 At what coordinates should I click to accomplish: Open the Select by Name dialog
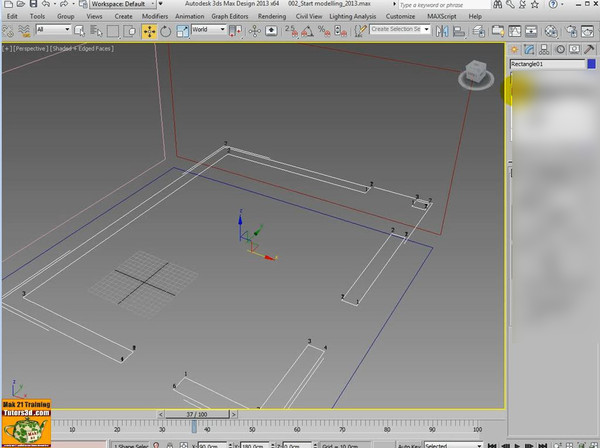96,31
